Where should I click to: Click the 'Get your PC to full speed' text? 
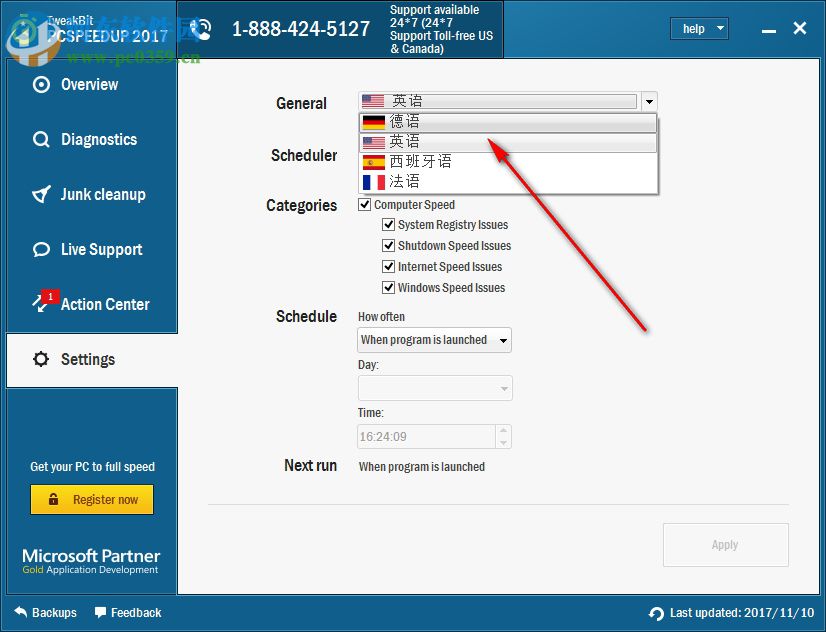[93, 467]
